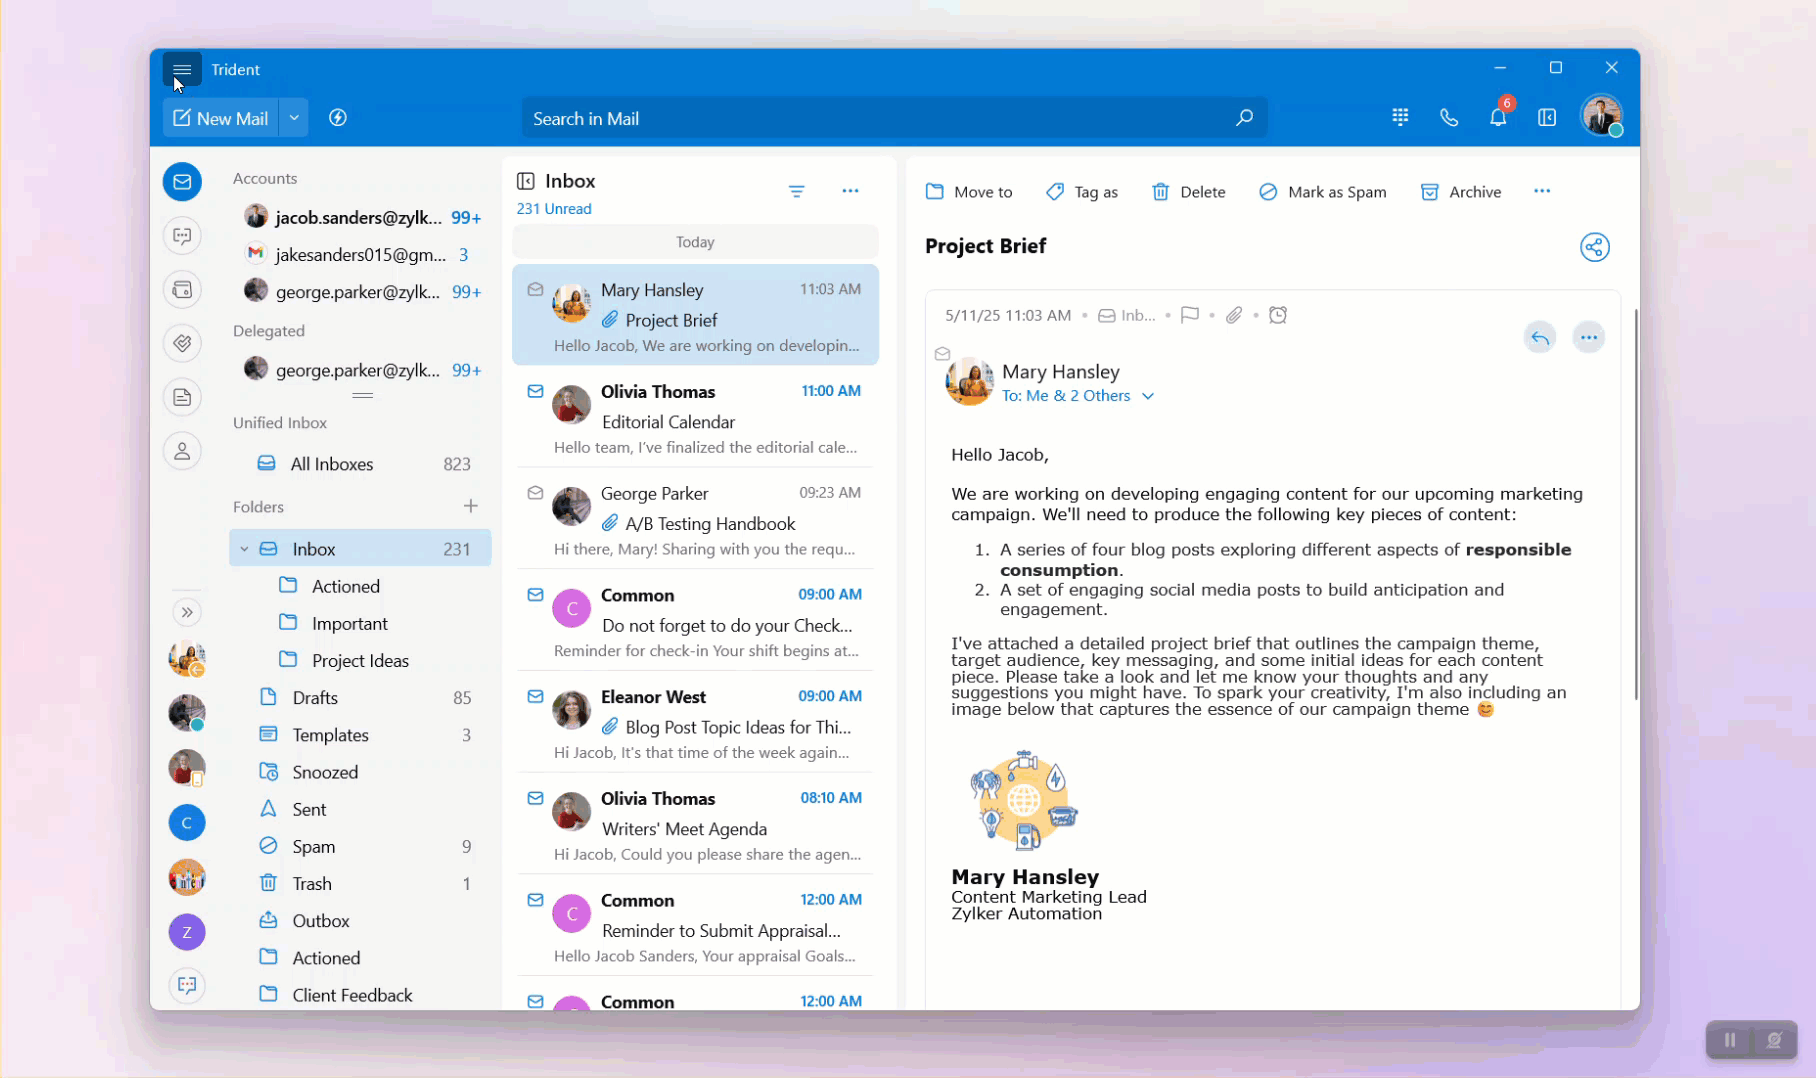Mark the open email as Spam

coord(1322,192)
